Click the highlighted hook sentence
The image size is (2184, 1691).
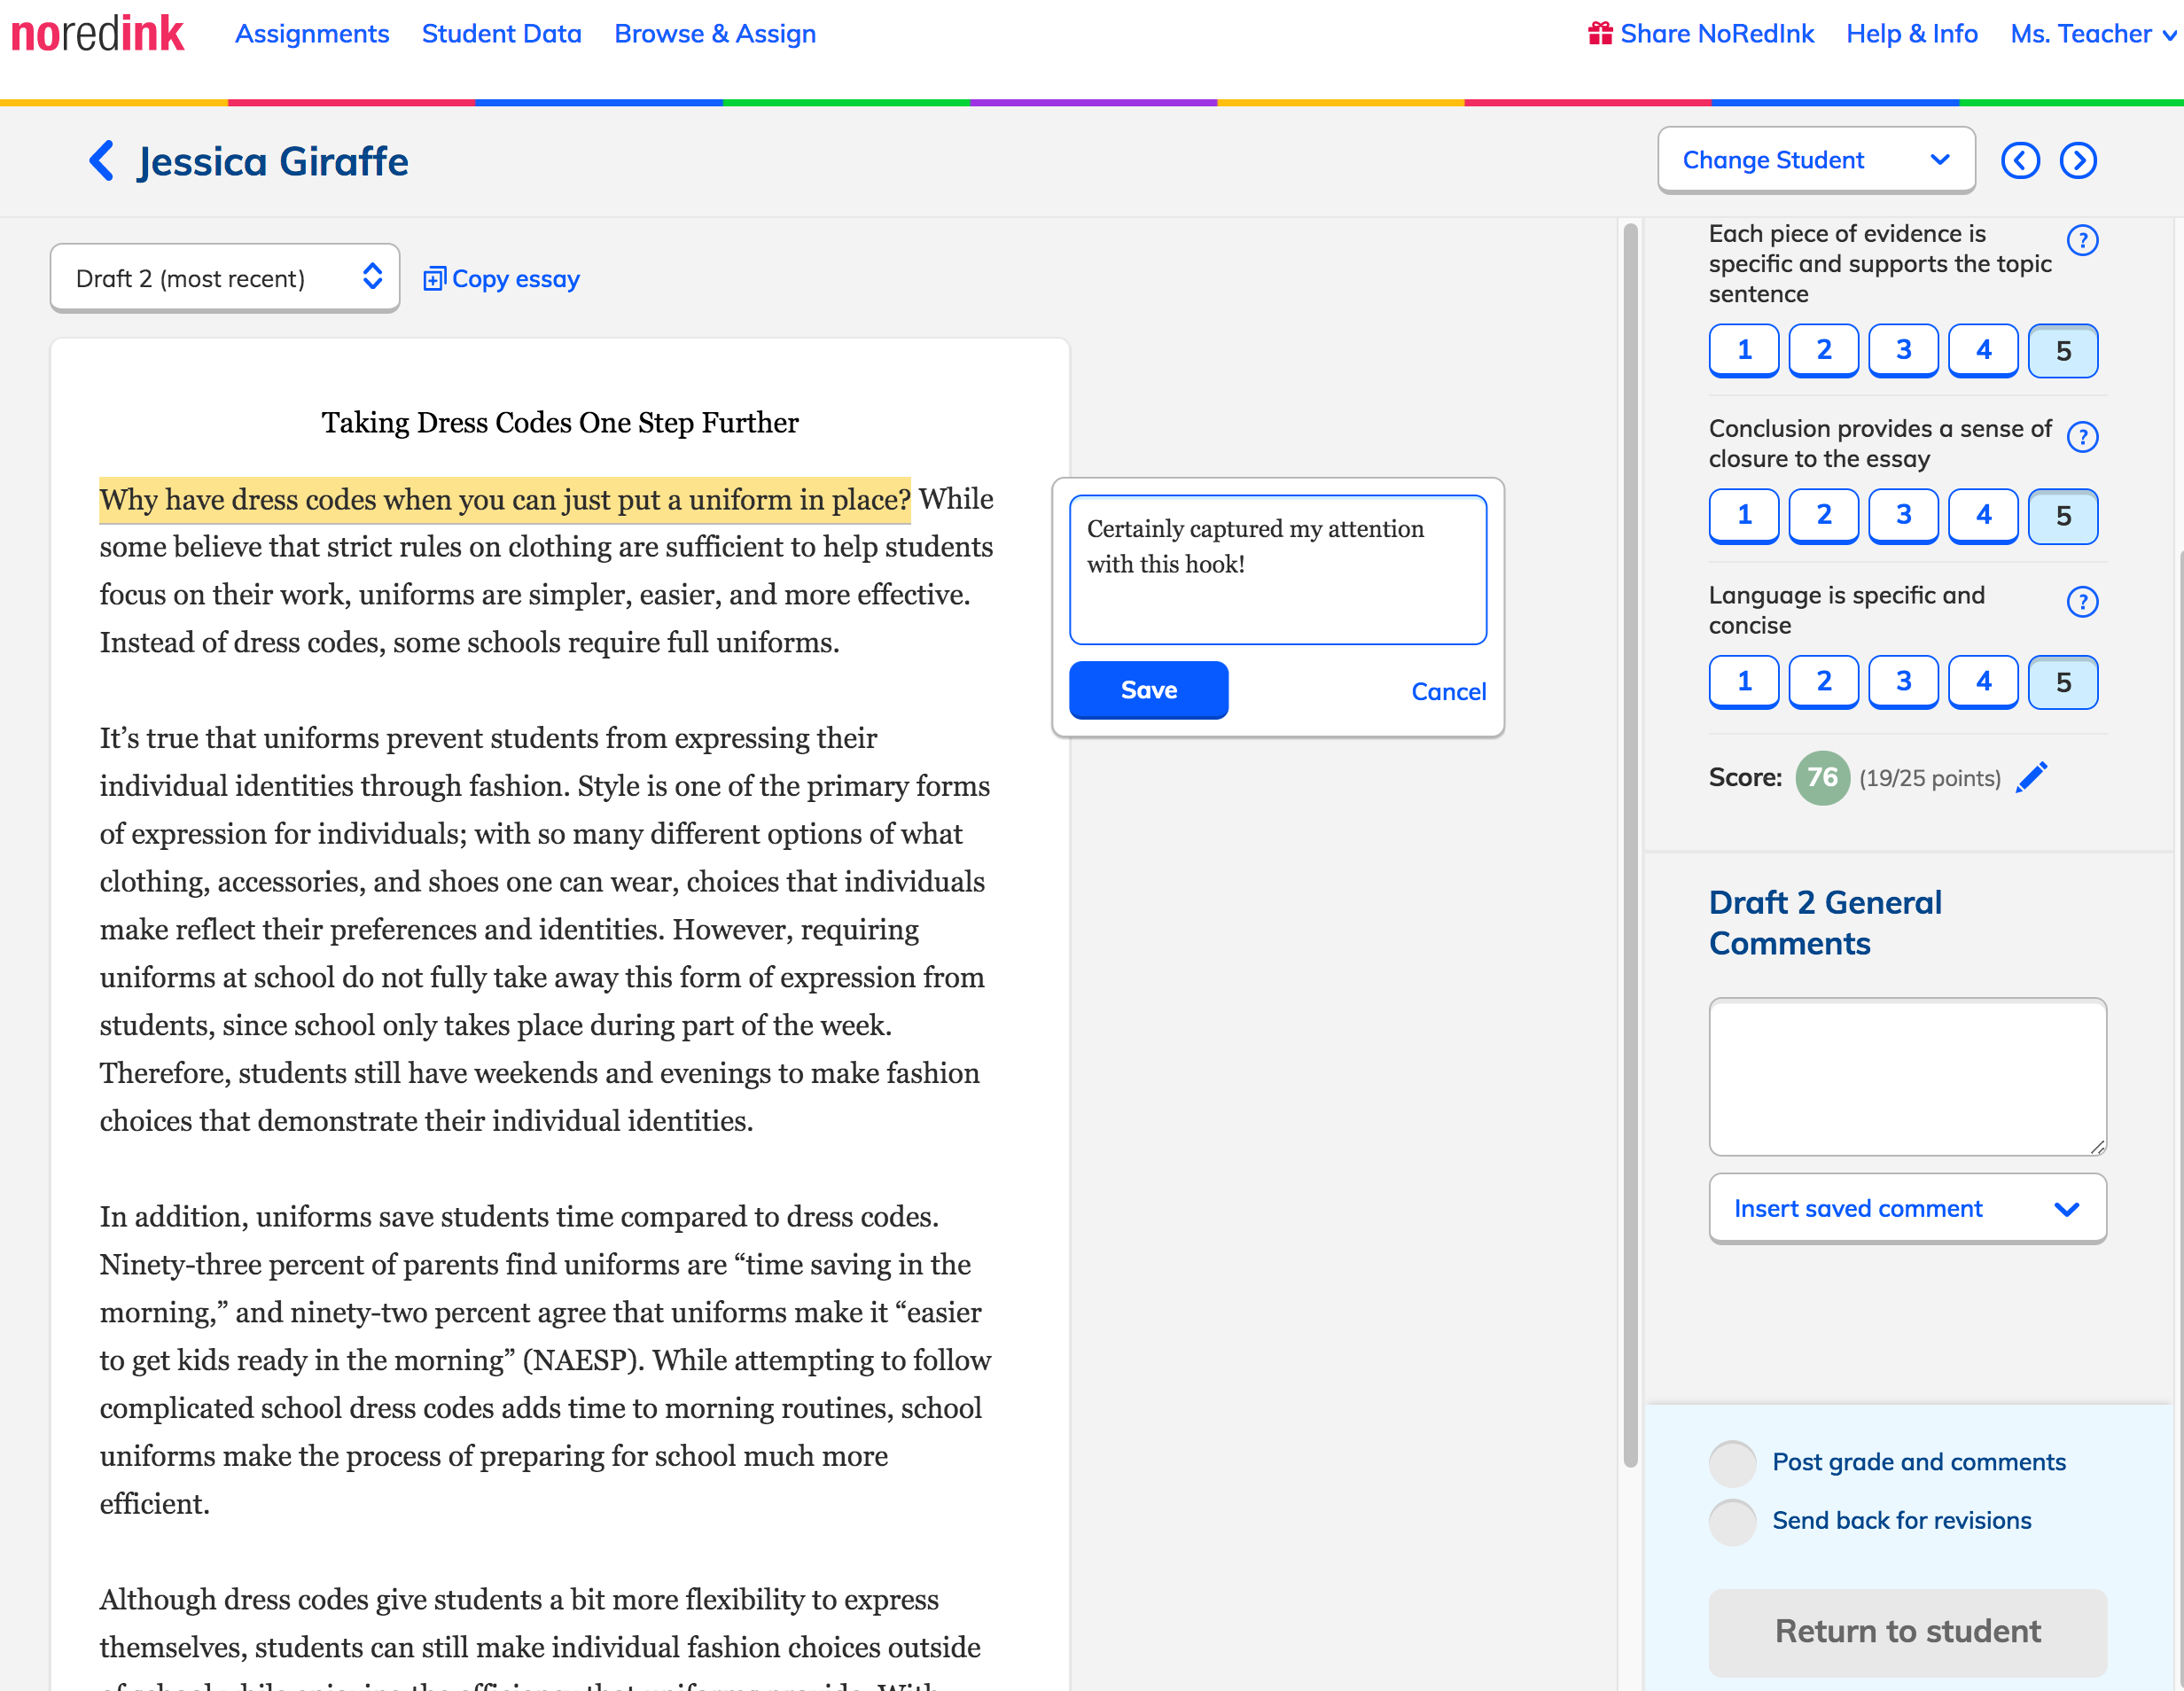coord(505,499)
